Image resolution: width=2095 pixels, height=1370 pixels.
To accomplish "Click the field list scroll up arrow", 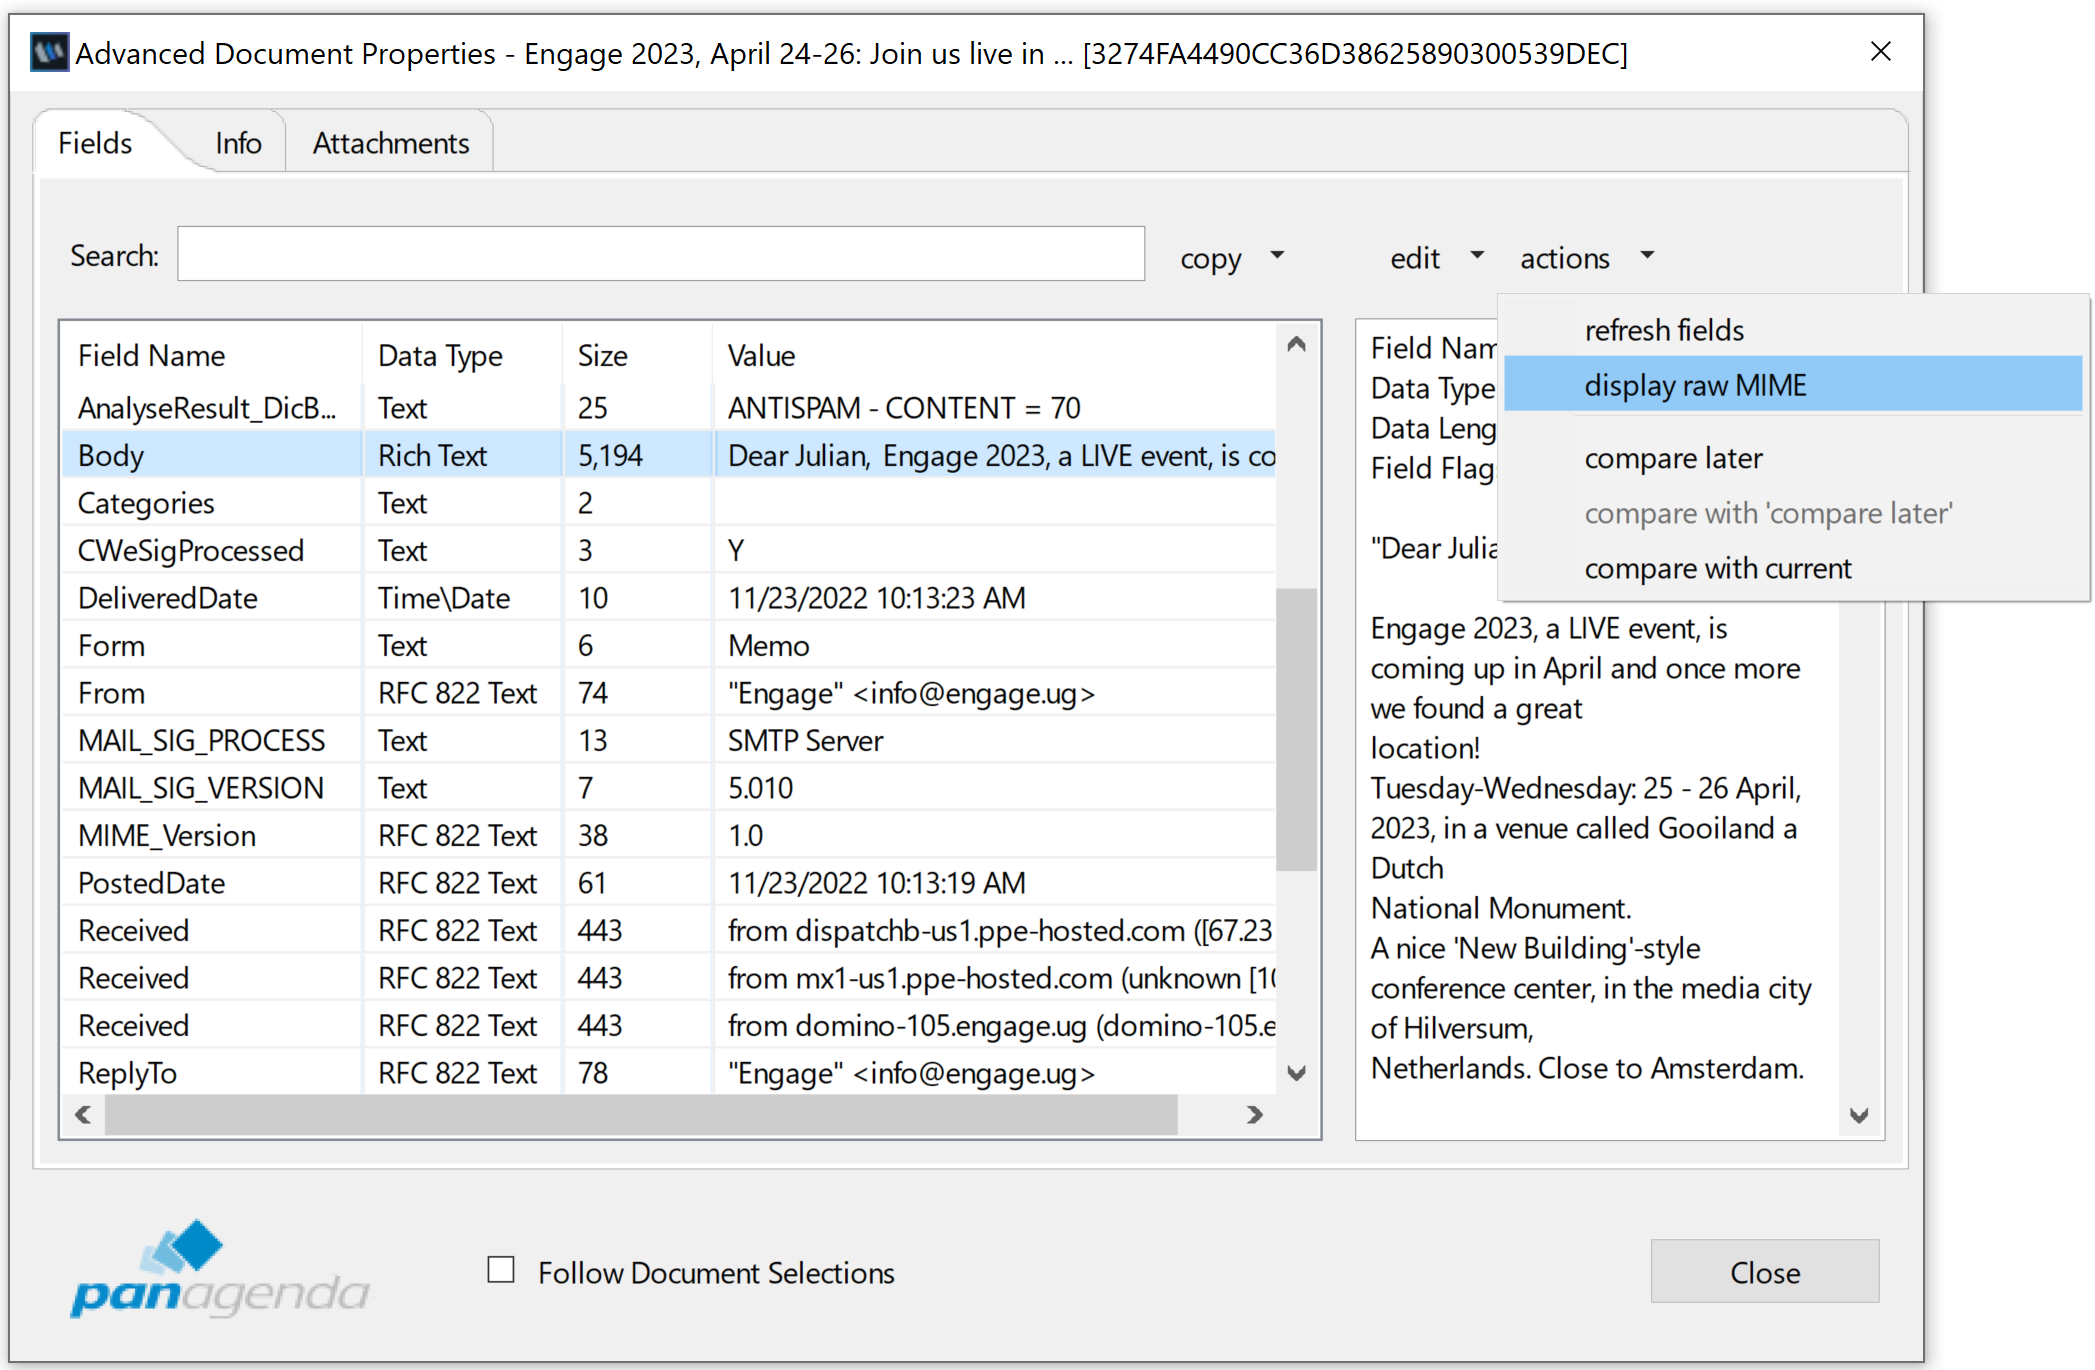I will [x=1296, y=345].
